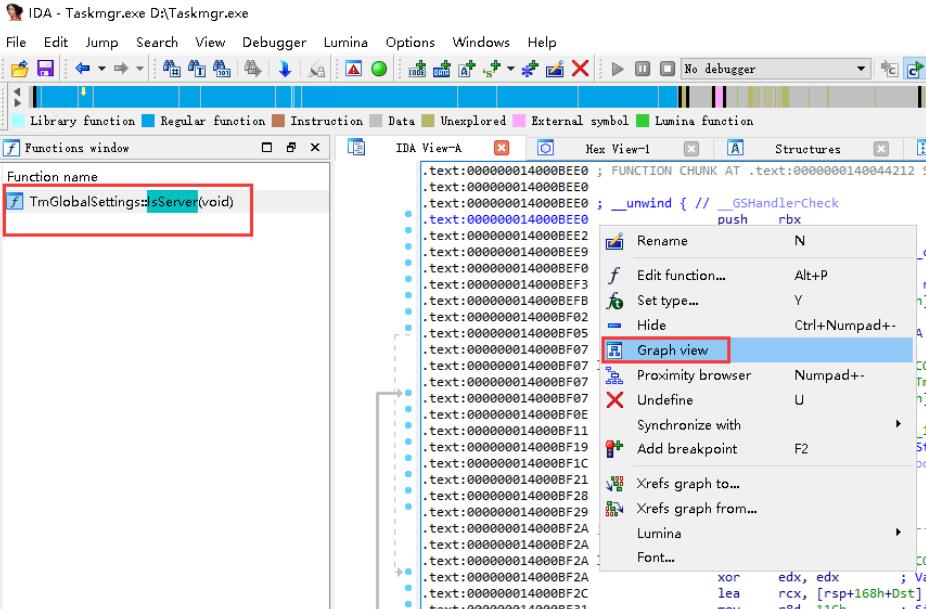Choose 'Xrefs graph to...' menu entry
This screenshot has height=609, width=926.
(x=758, y=484)
